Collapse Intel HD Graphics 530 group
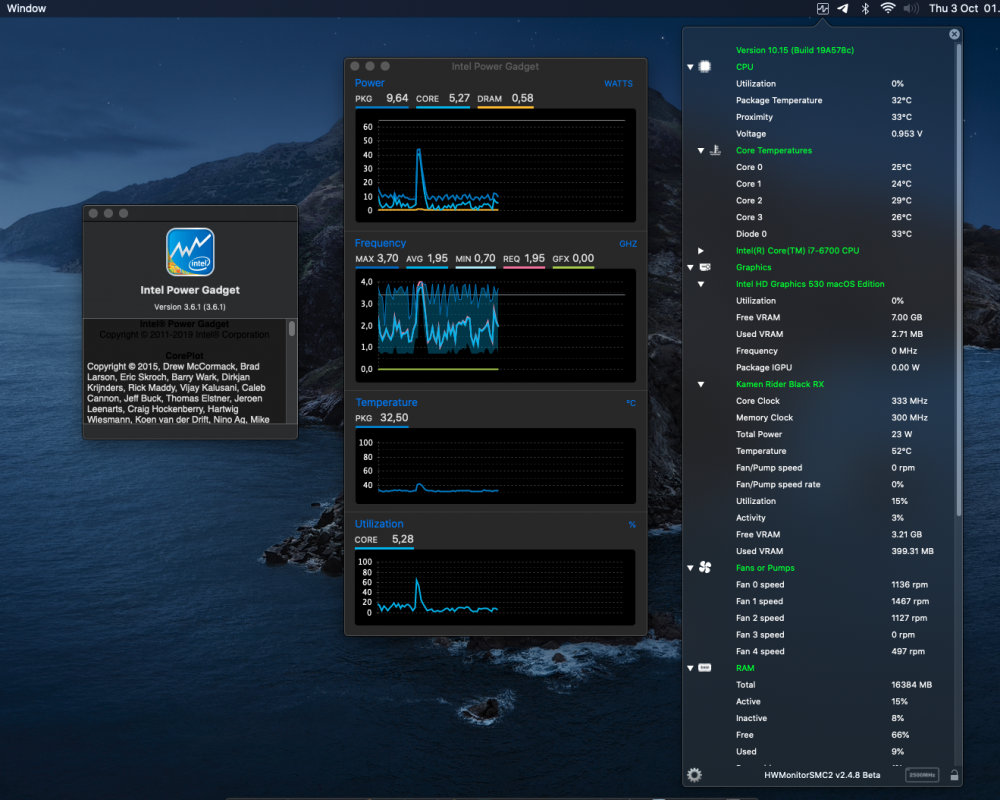Viewport: 1000px width, 800px height. coord(701,284)
